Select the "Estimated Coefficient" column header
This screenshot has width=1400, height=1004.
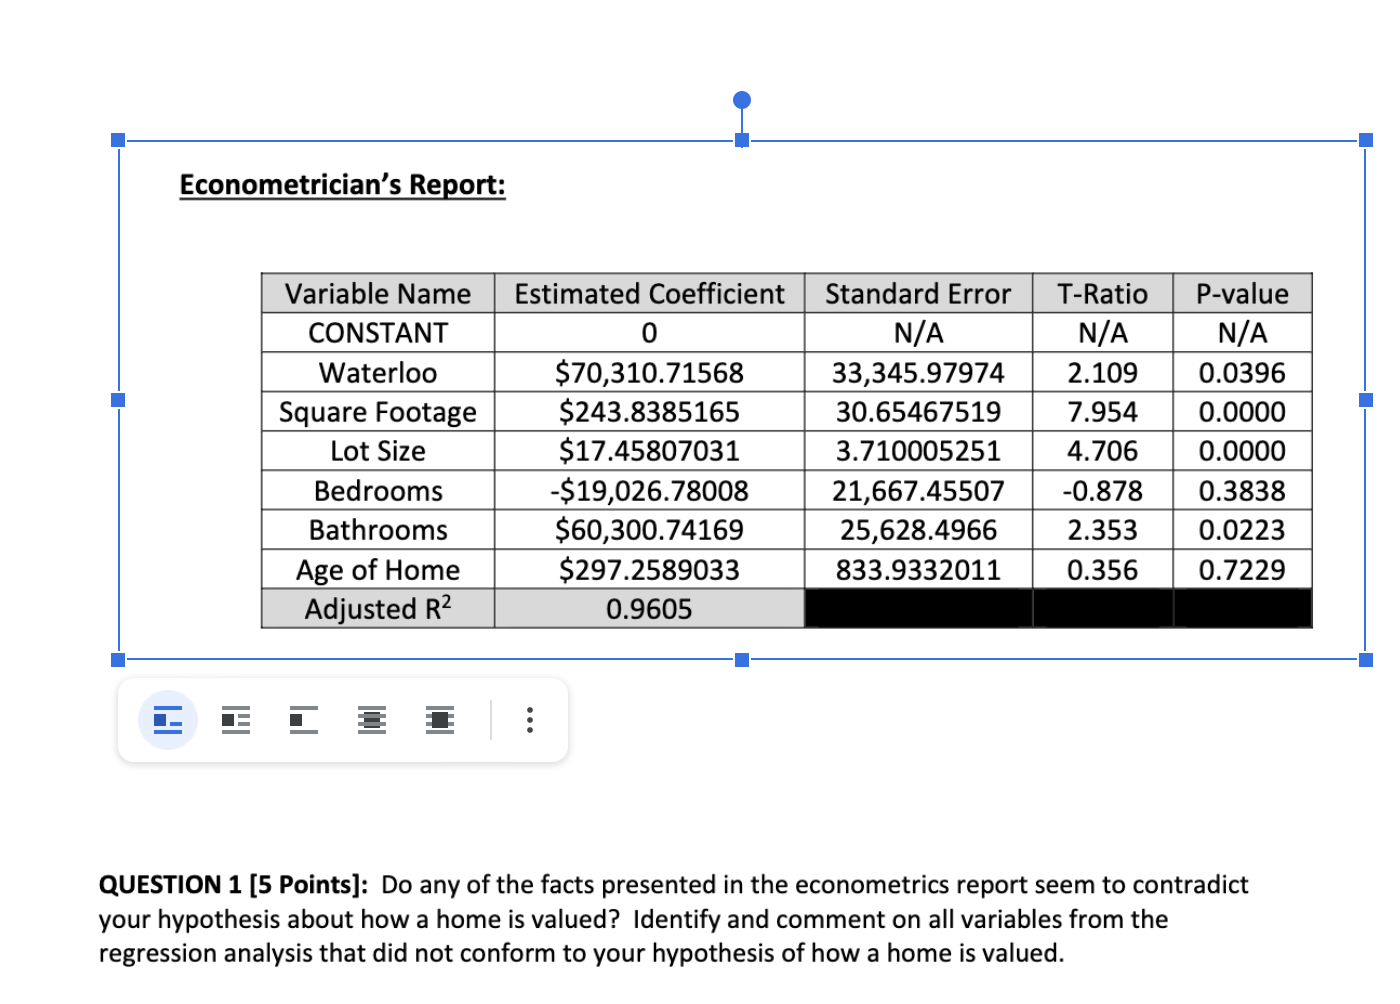[650, 294]
